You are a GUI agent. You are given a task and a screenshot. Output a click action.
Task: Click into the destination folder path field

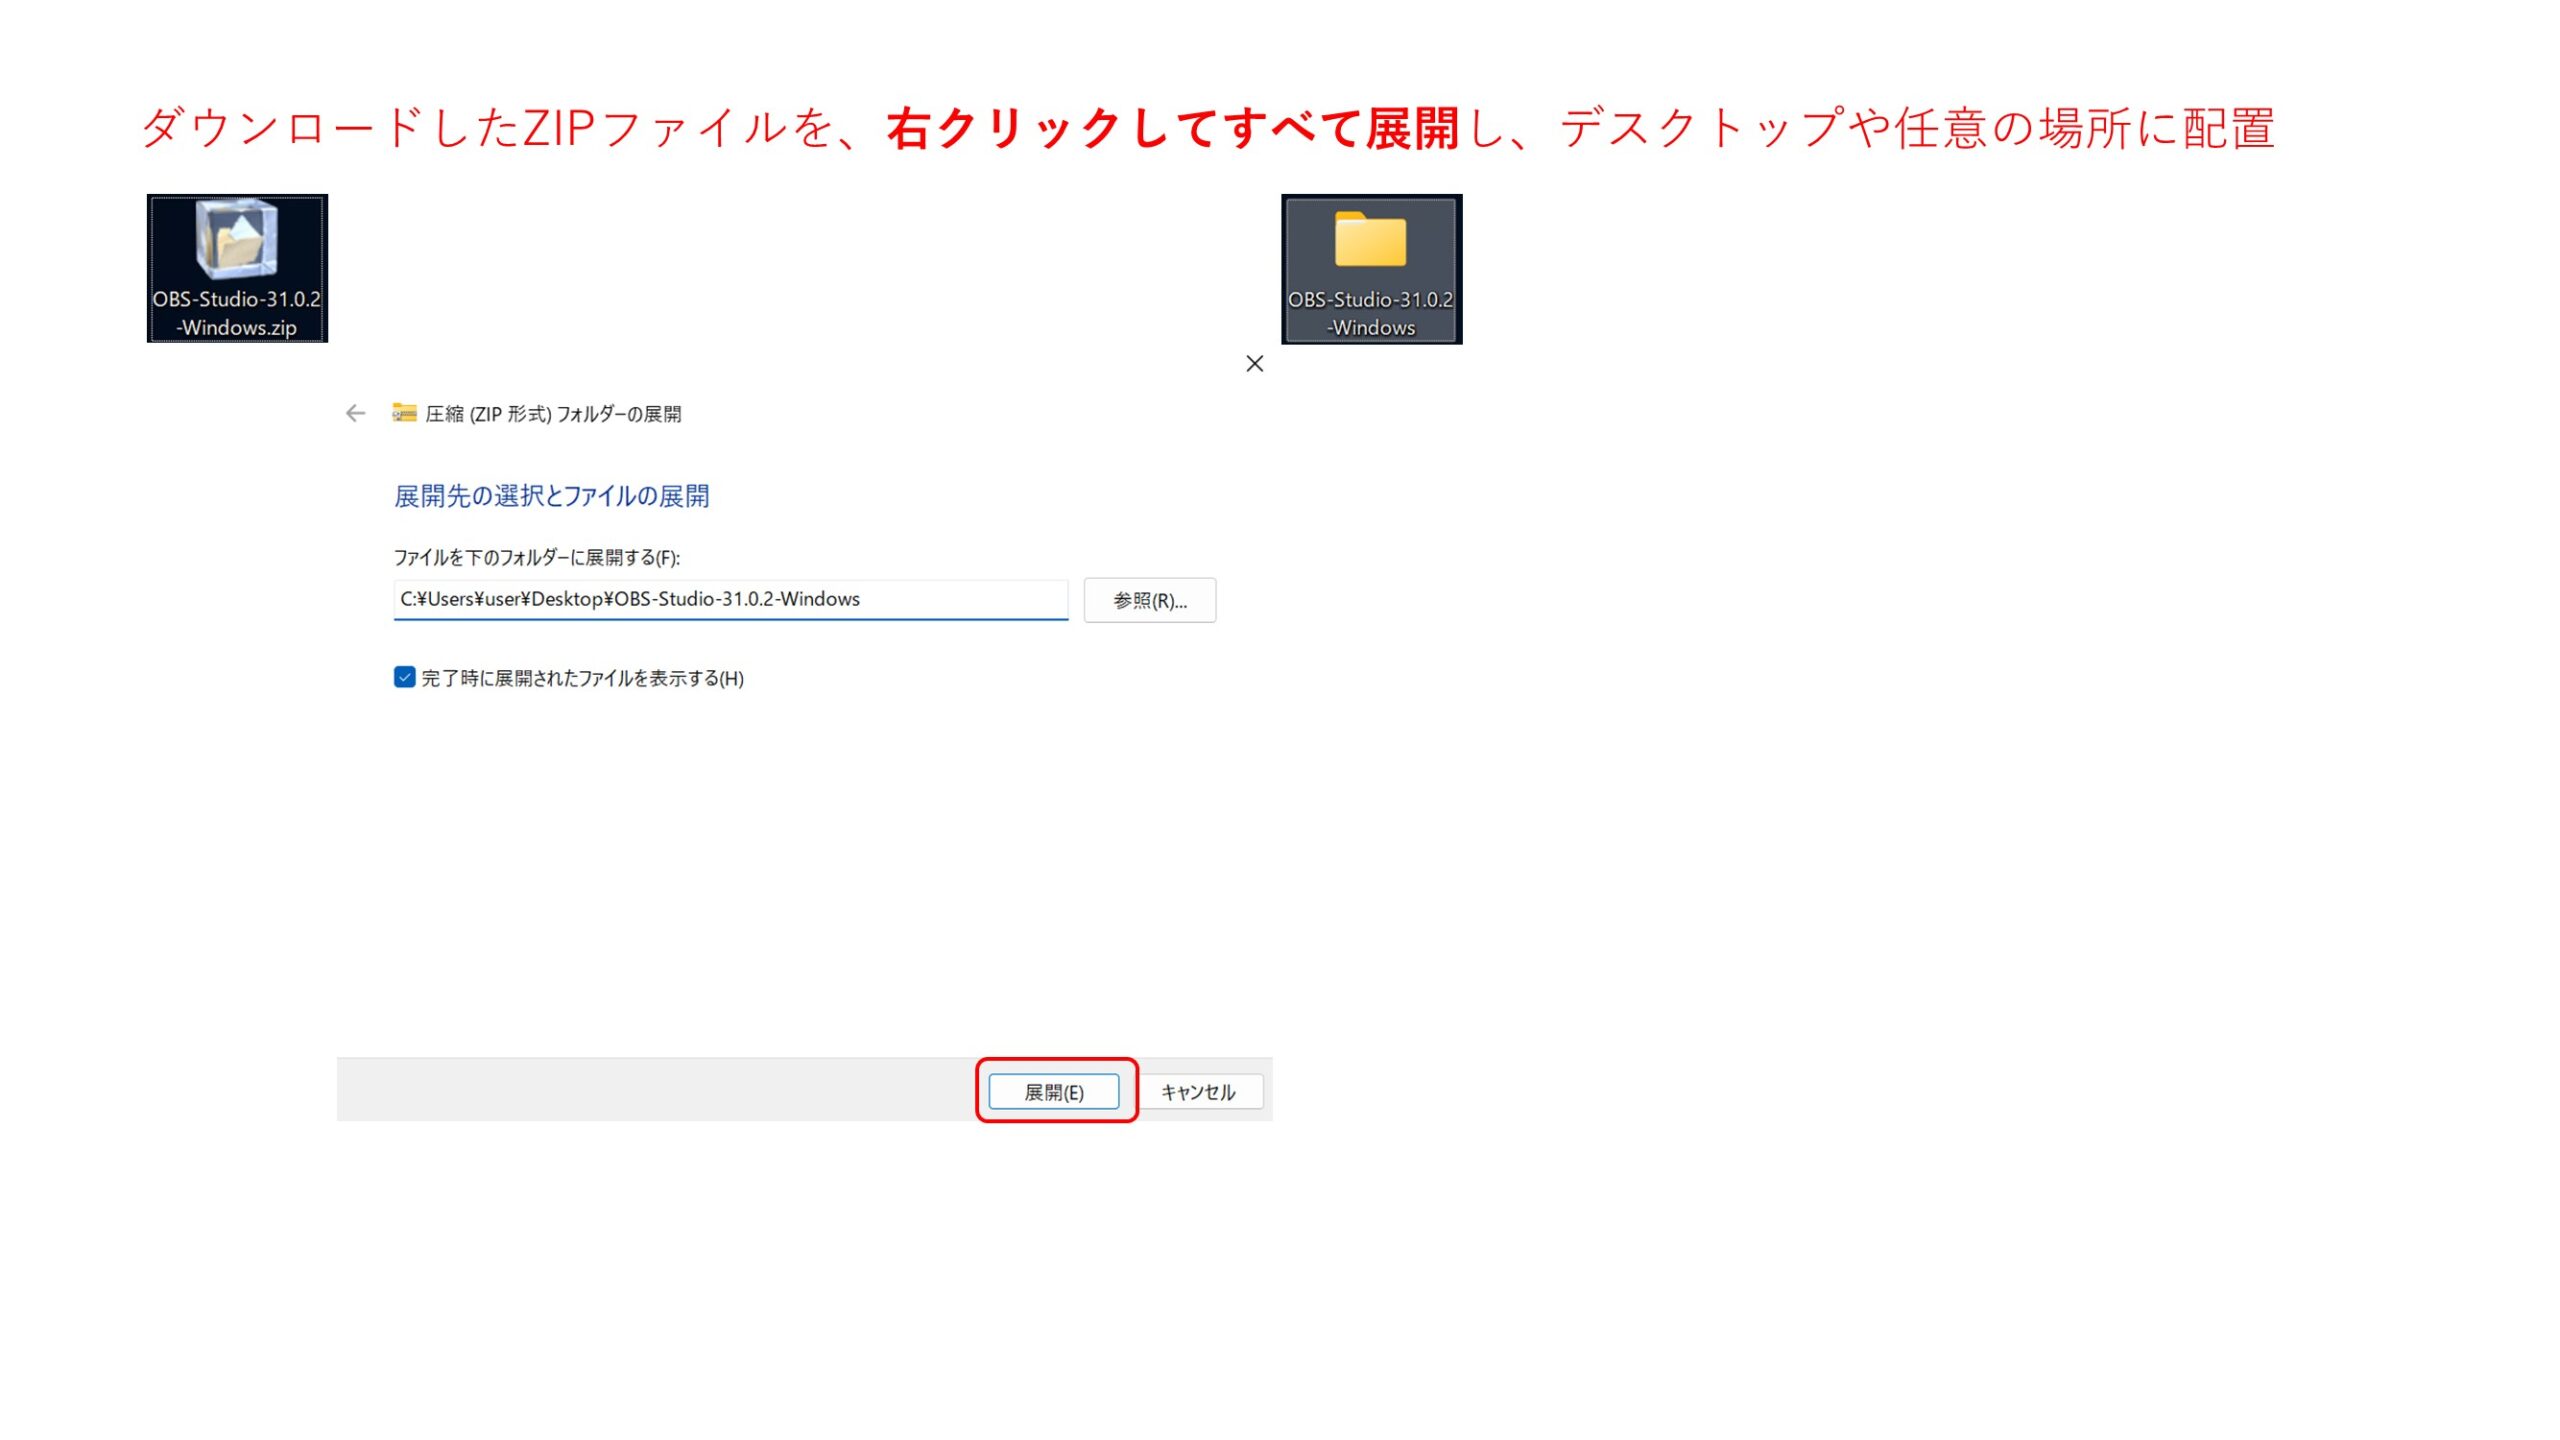coord(730,599)
